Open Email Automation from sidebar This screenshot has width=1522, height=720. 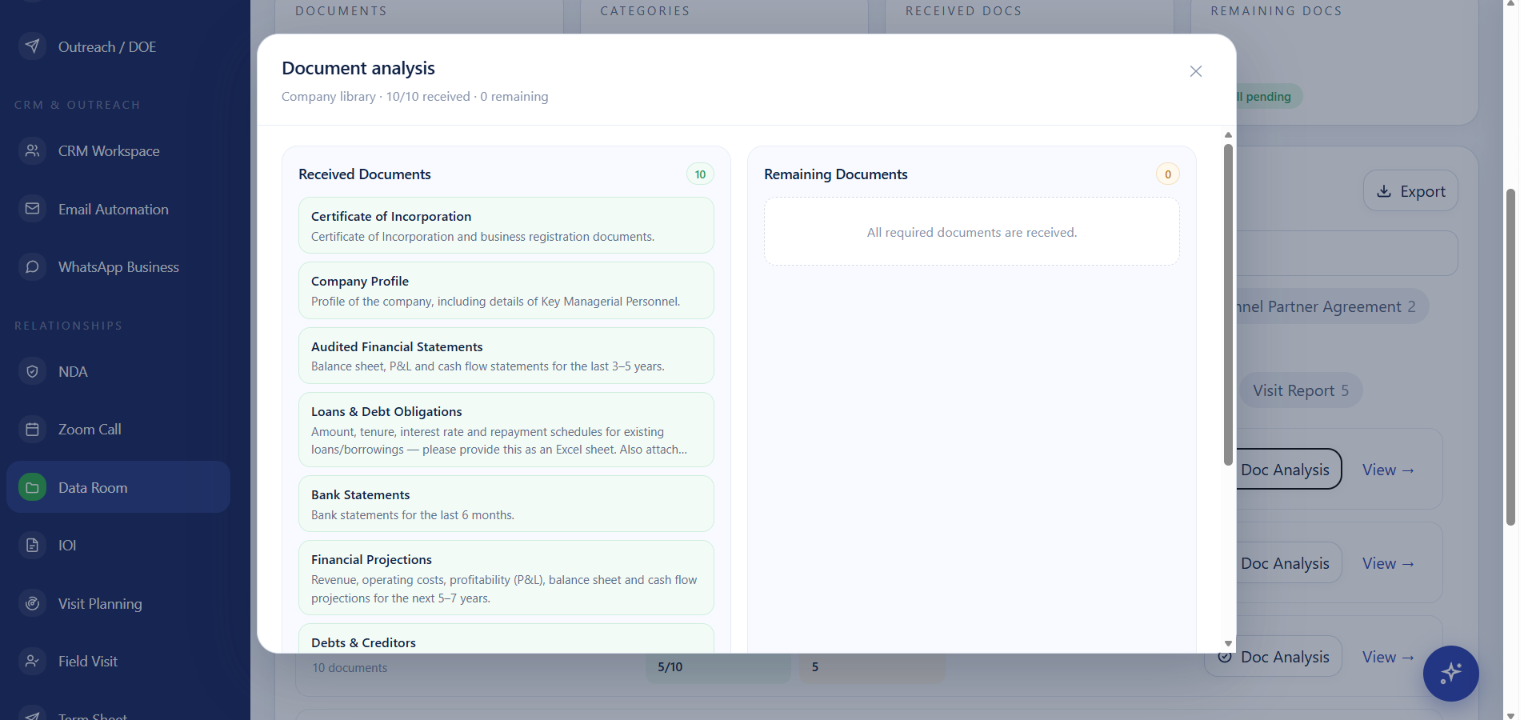pos(118,209)
